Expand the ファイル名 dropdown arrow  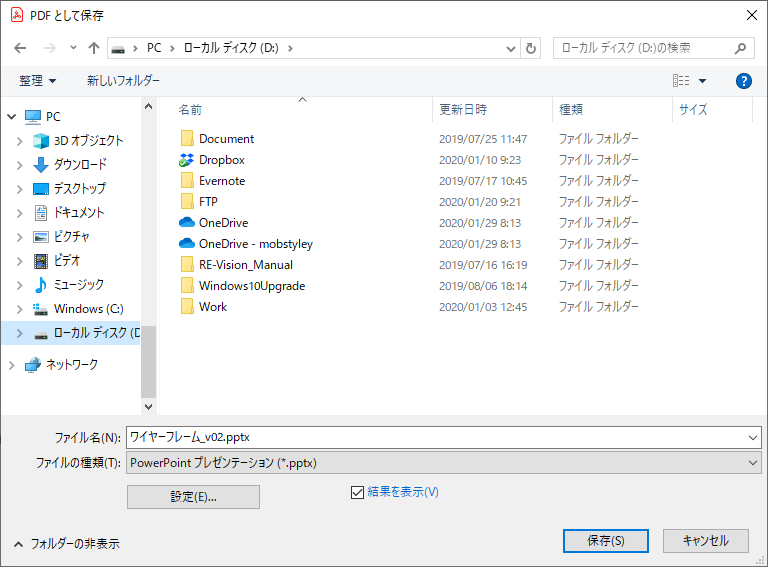coord(752,437)
